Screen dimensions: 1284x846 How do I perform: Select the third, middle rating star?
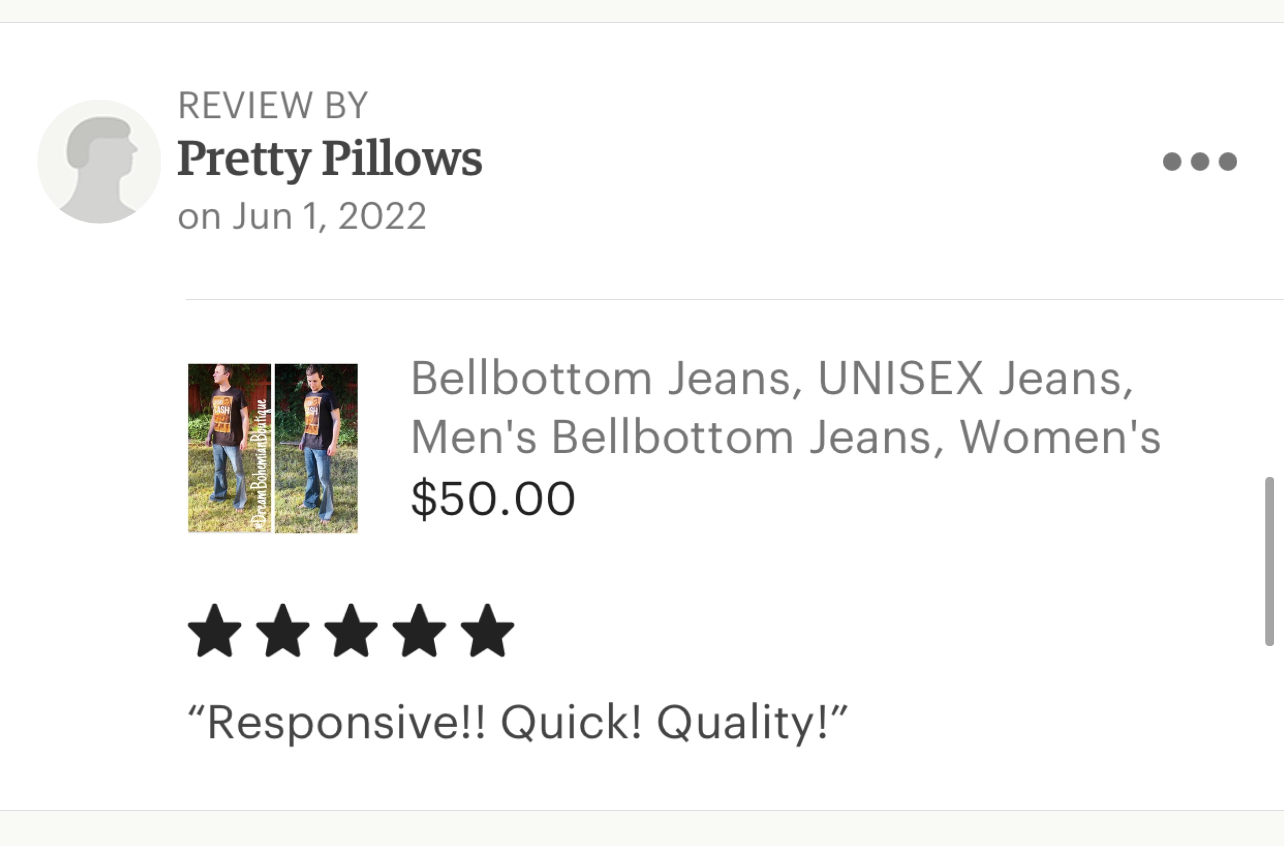coord(351,631)
